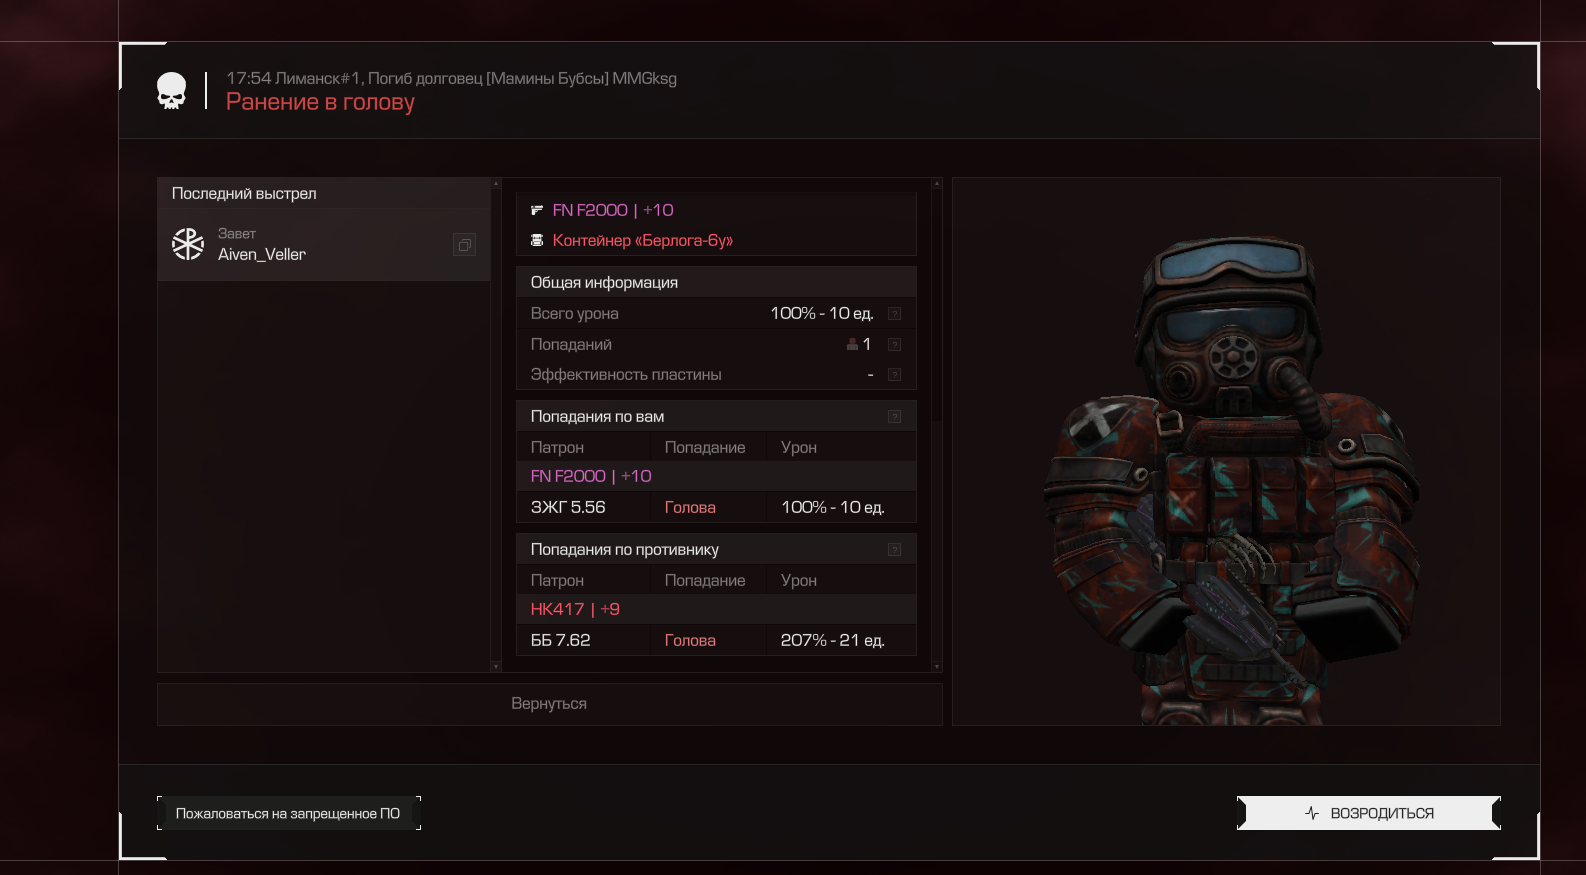This screenshot has width=1586, height=875.
Task: Open help icon for Эффективность пластины
Action: point(895,375)
